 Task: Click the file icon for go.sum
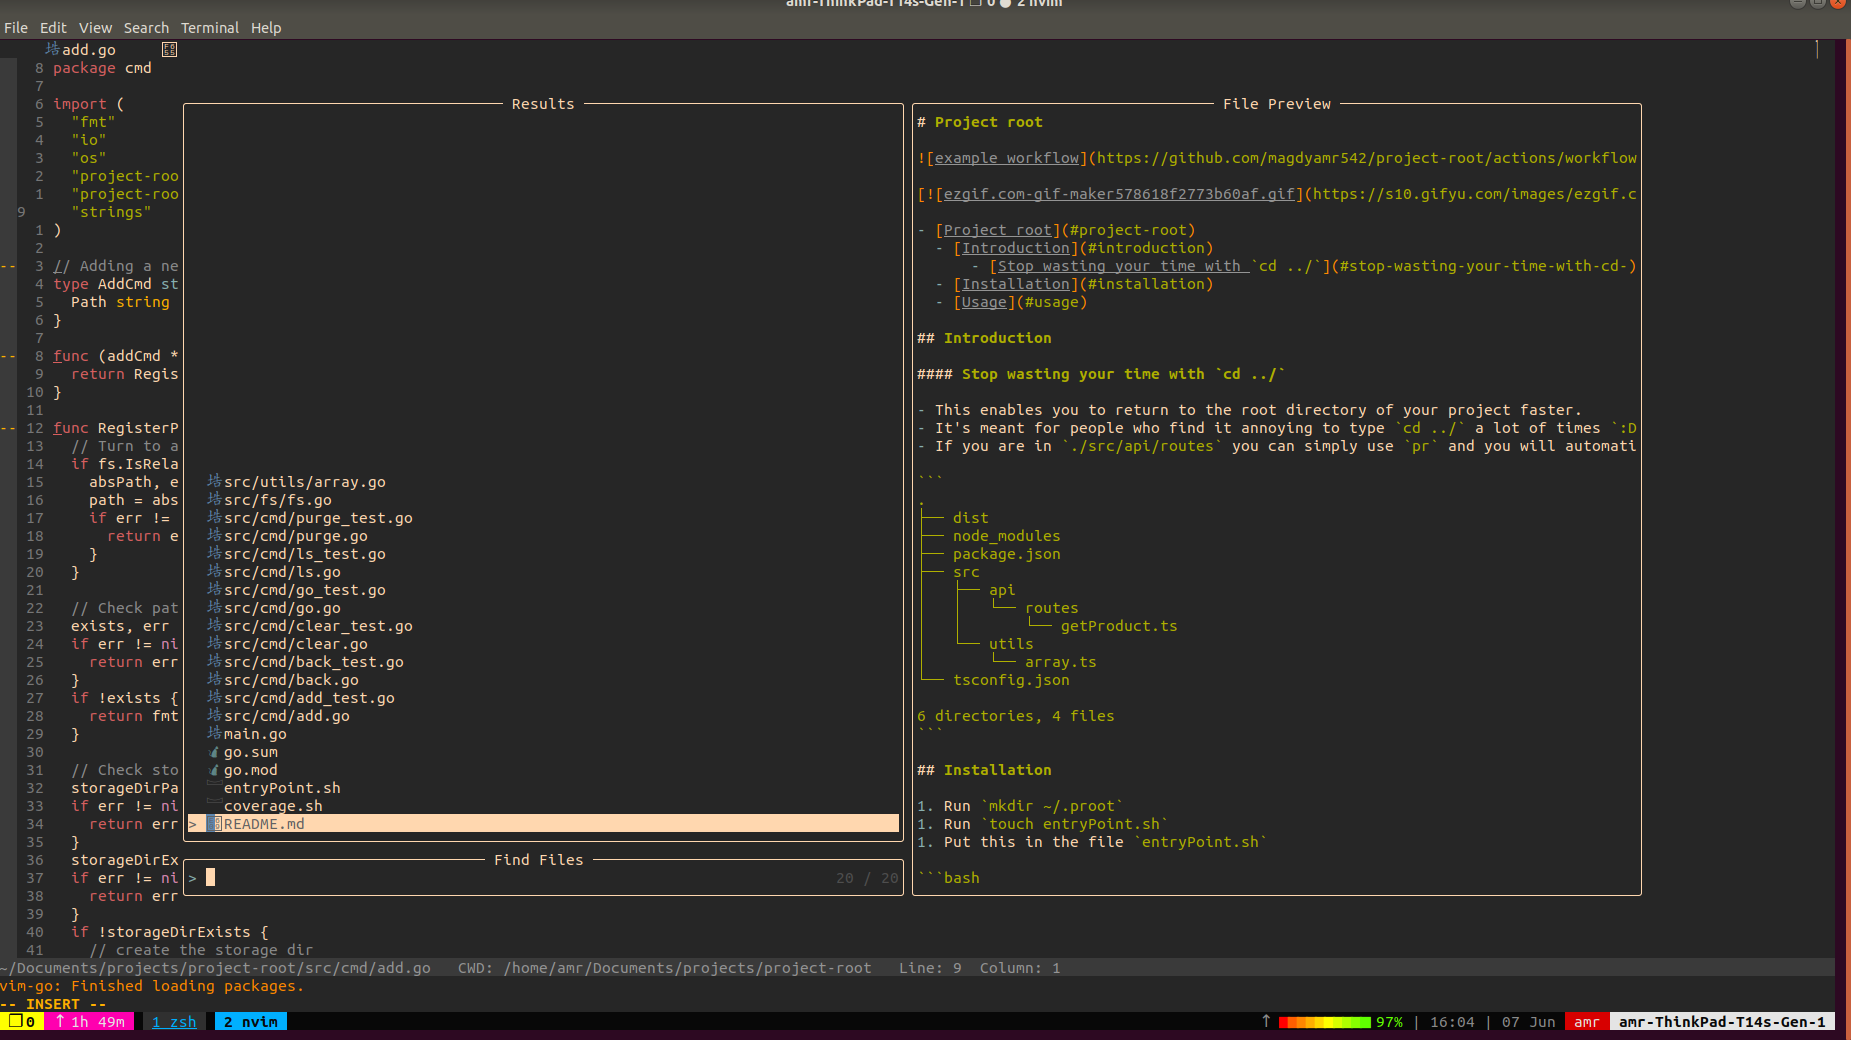pyautogui.click(x=214, y=752)
